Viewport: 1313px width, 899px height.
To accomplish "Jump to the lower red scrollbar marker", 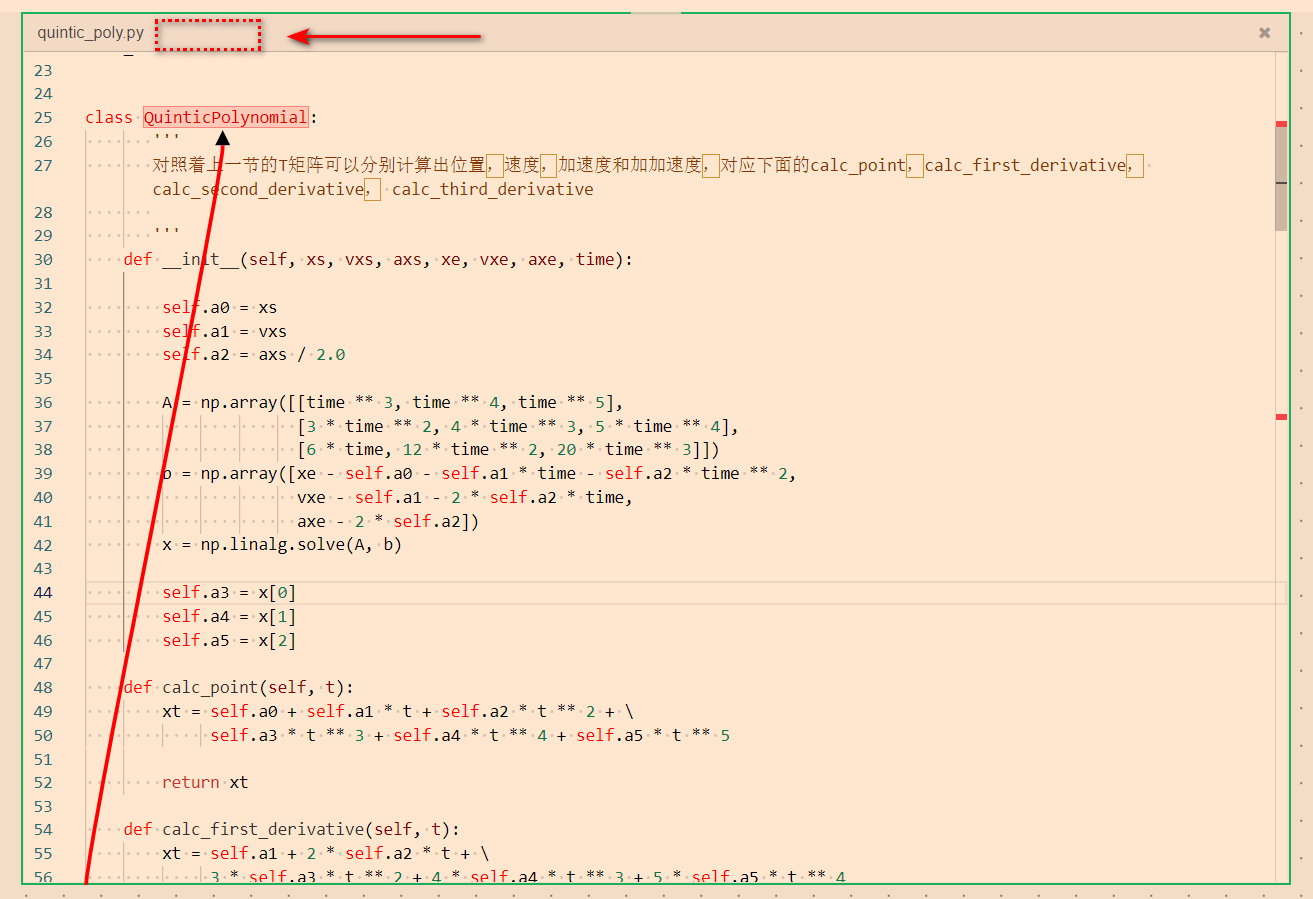I will (x=1281, y=417).
